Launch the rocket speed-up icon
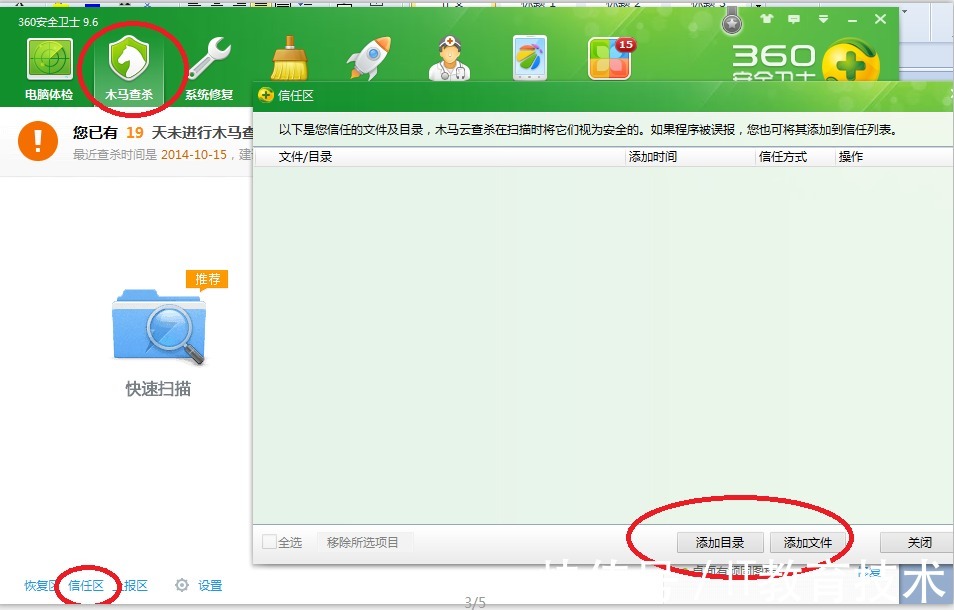Viewport: 954px width, 610px height. (368, 58)
